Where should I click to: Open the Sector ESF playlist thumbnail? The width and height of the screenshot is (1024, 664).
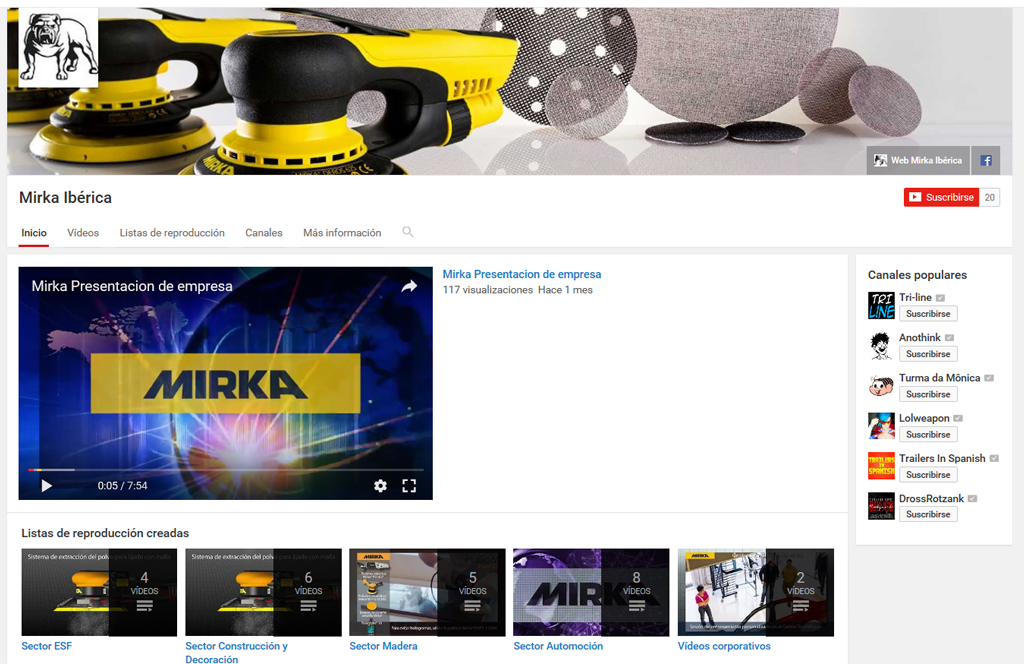99,592
